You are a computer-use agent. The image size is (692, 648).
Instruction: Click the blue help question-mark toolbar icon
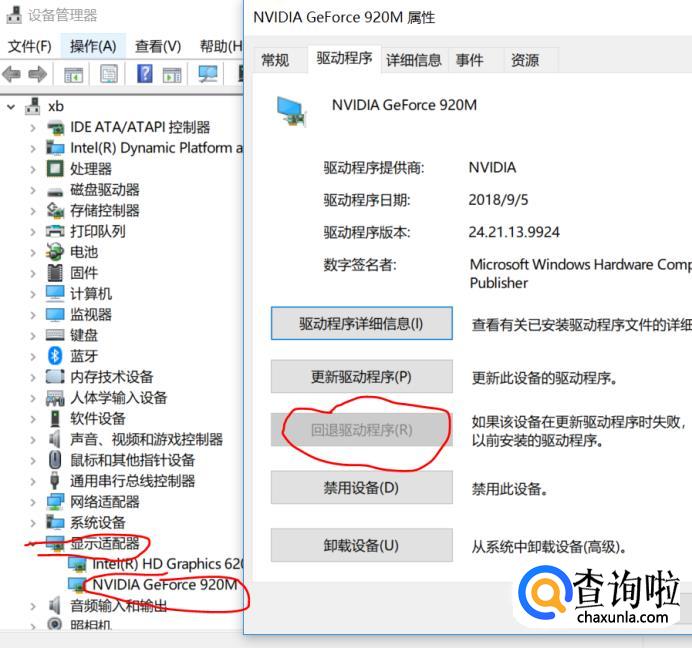coord(144,74)
